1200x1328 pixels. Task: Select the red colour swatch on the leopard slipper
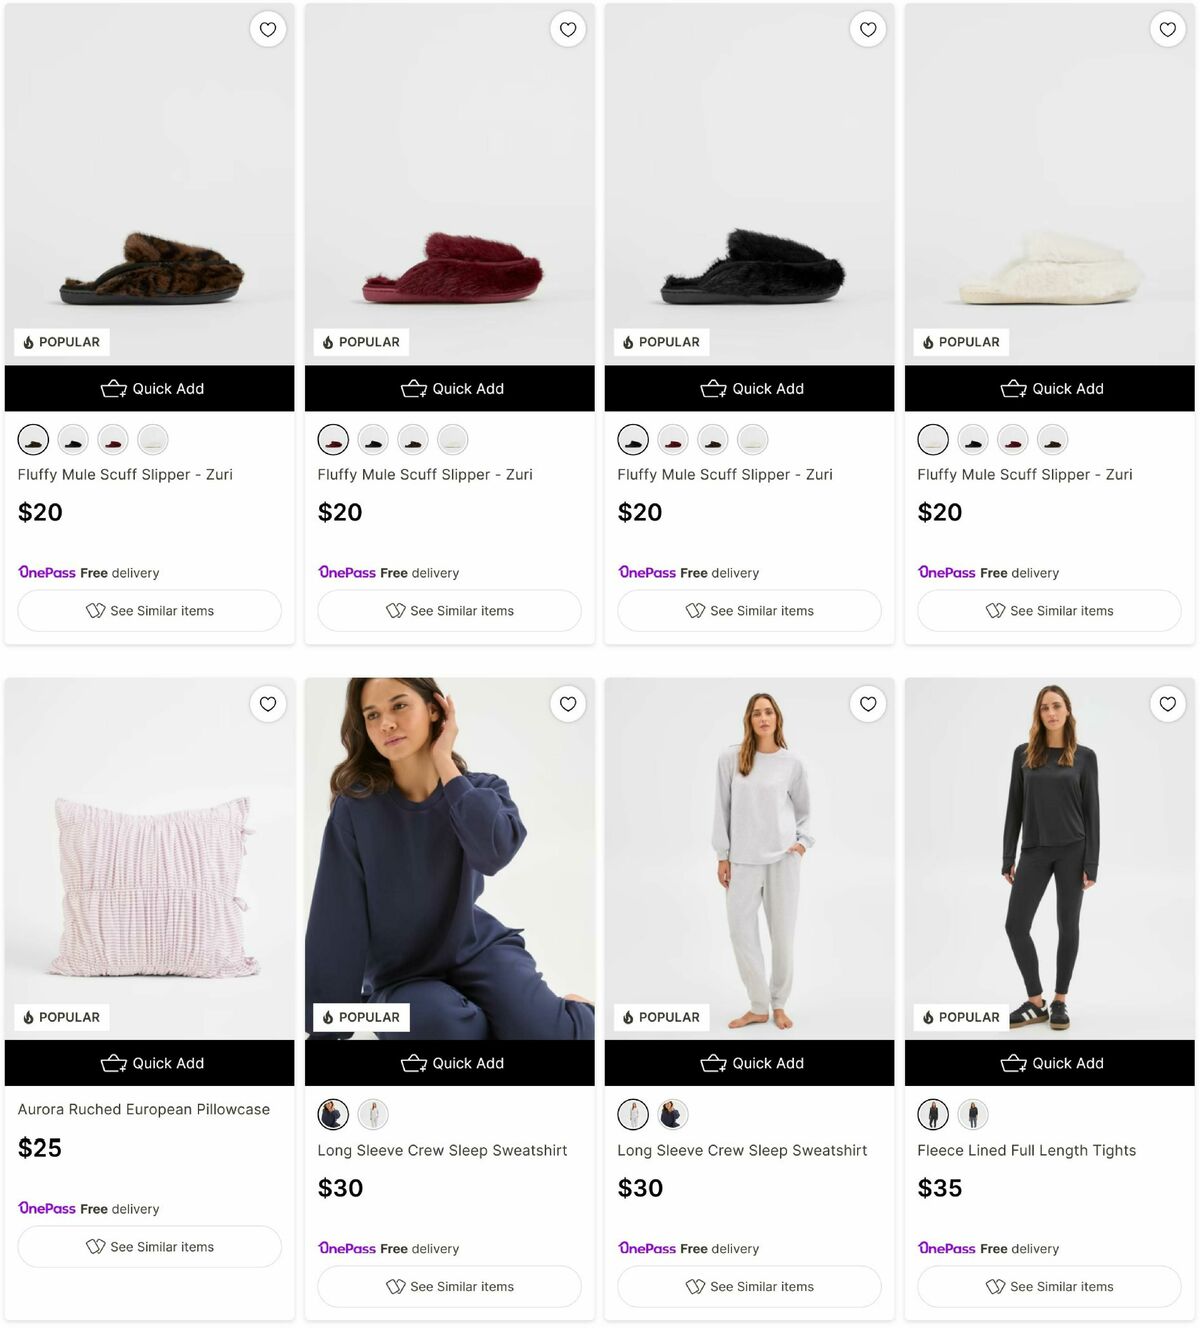pos(112,439)
